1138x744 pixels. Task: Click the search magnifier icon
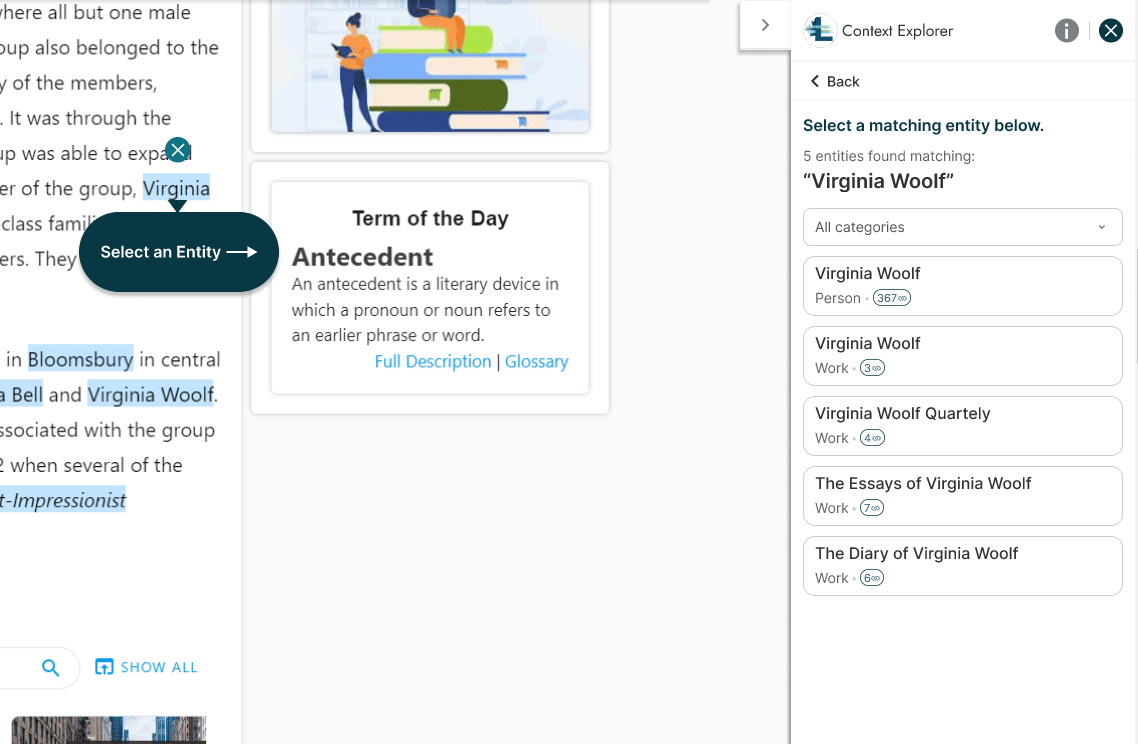coord(50,668)
